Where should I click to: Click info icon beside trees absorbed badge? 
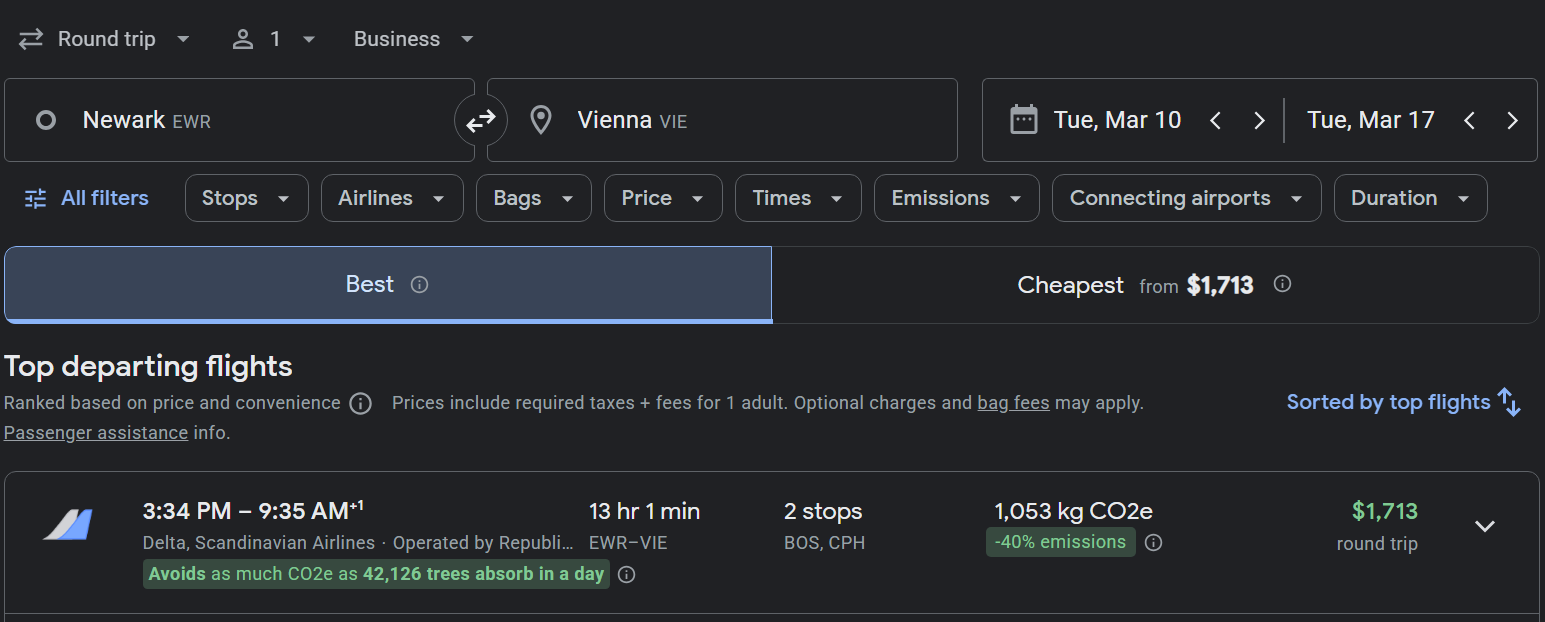coord(626,575)
